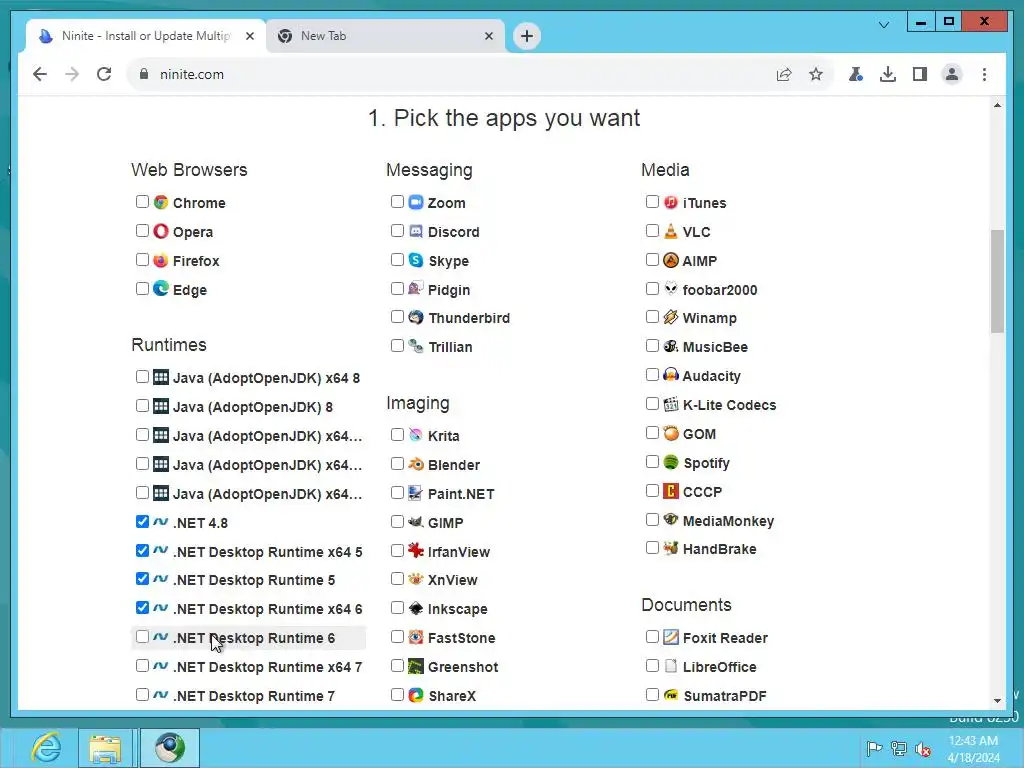The image size is (1024, 768).
Task: Click the Inkscape app icon
Action: pos(416,609)
